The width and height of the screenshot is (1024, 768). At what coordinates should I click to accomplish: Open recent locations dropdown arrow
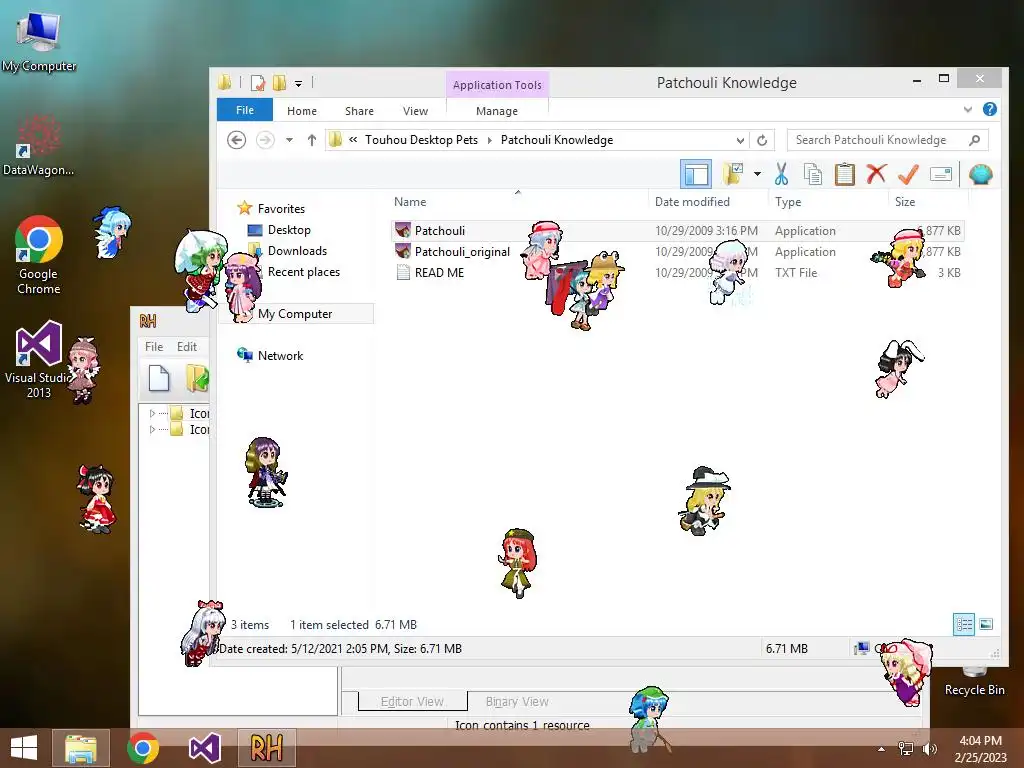tap(289, 140)
